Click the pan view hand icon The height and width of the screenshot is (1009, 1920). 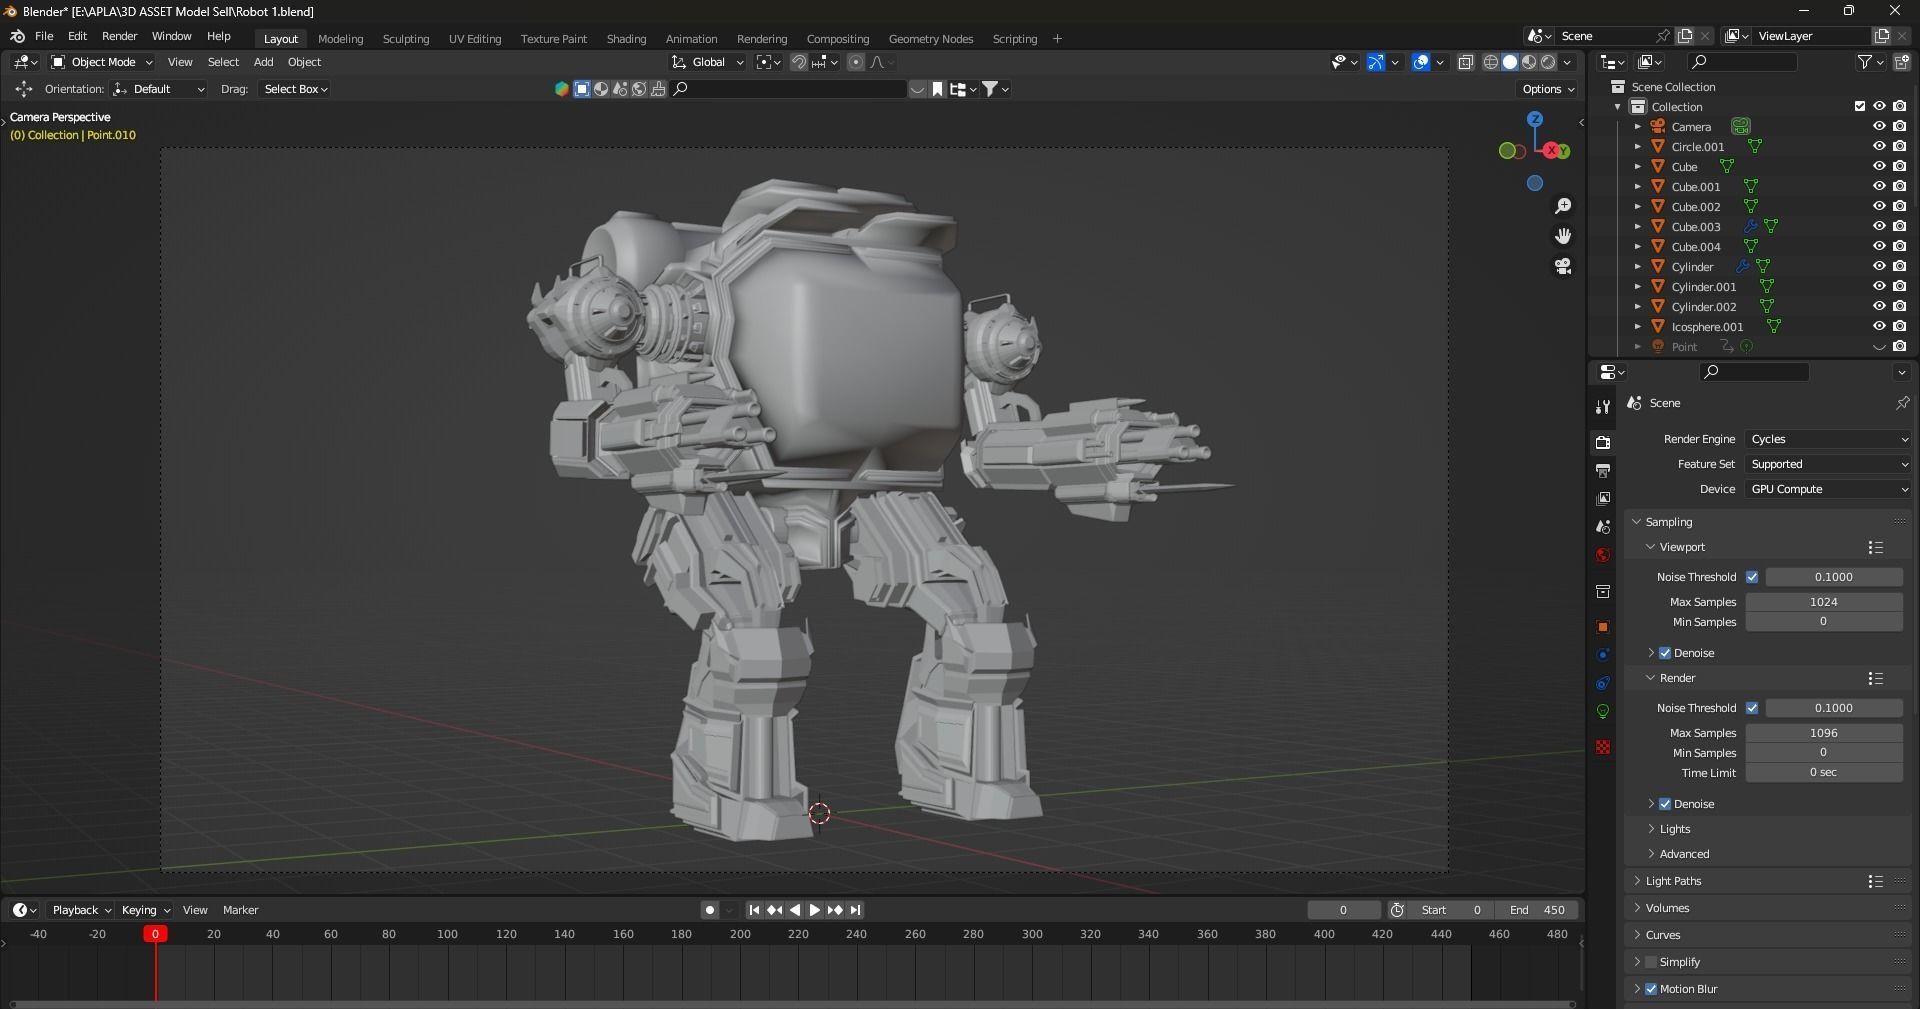click(x=1563, y=236)
